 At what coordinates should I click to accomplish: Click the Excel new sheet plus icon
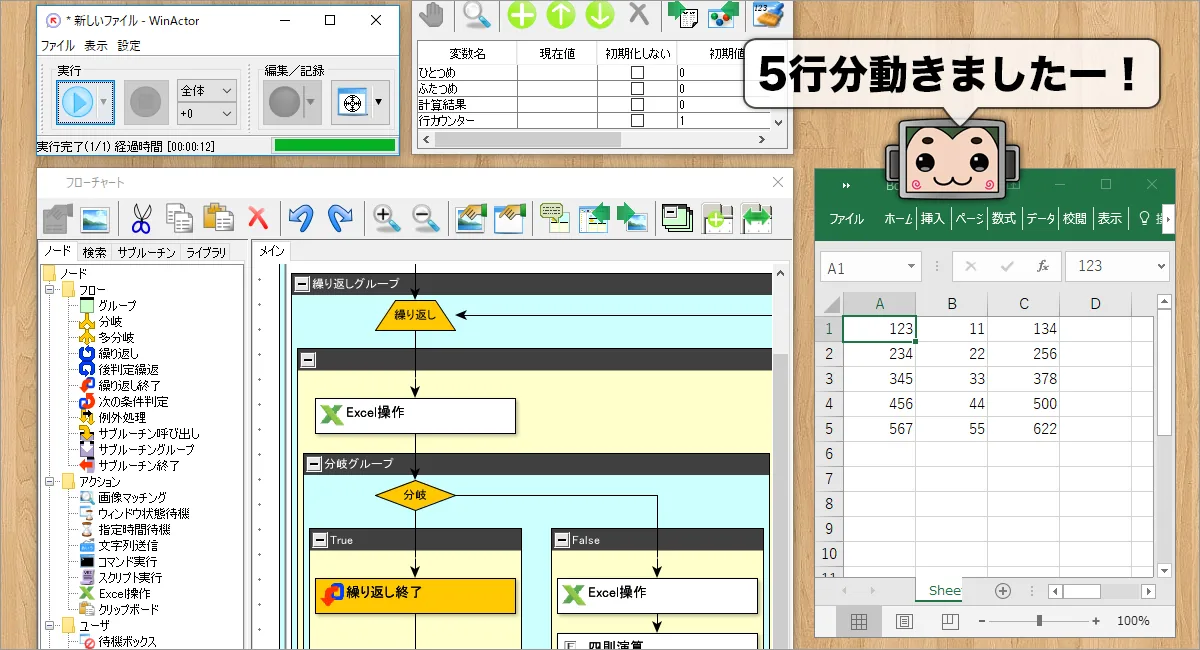coord(1003,591)
